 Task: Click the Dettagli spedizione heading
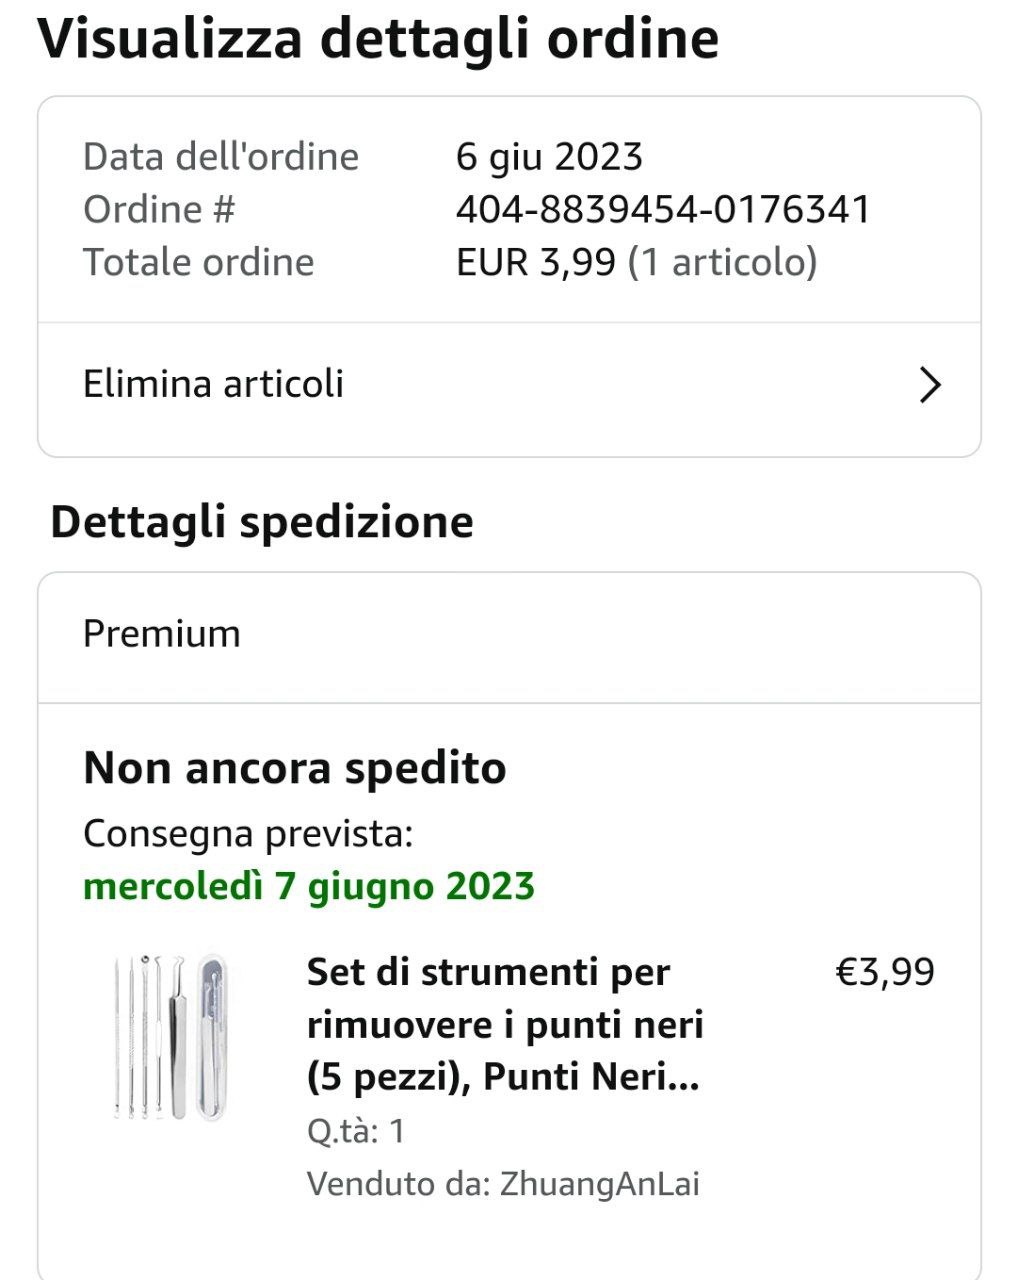click(262, 522)
